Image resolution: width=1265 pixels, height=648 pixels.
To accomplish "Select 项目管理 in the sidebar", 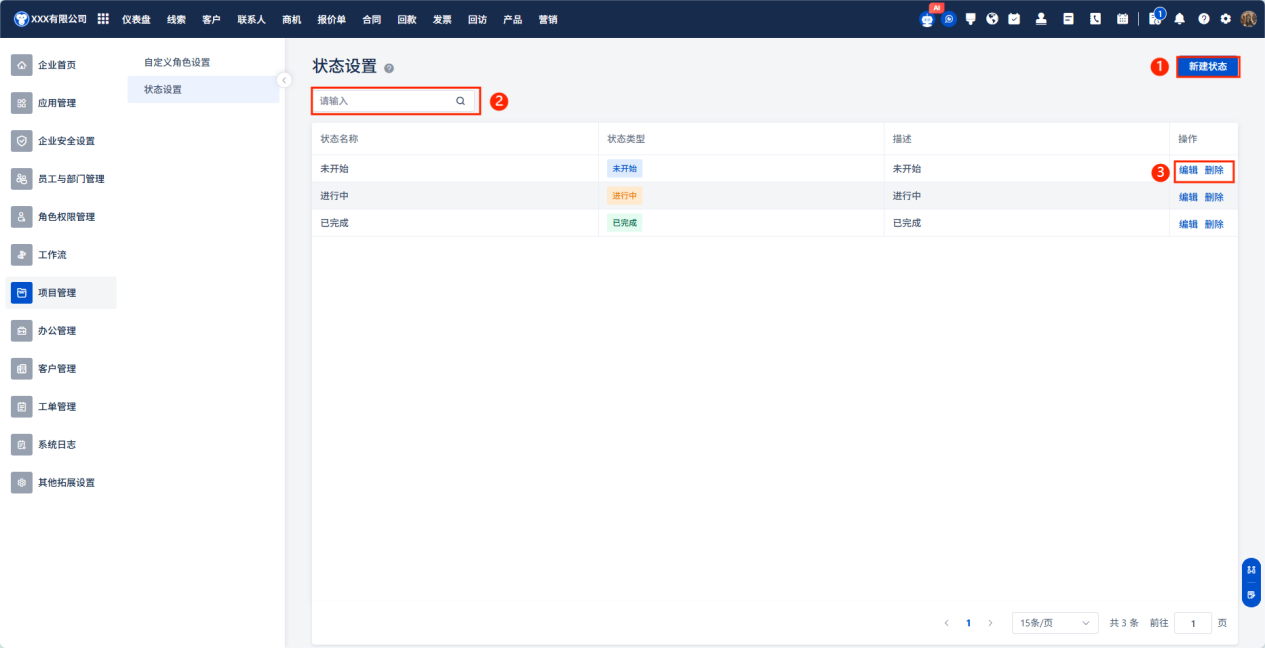I will click(x=60, y=293).
